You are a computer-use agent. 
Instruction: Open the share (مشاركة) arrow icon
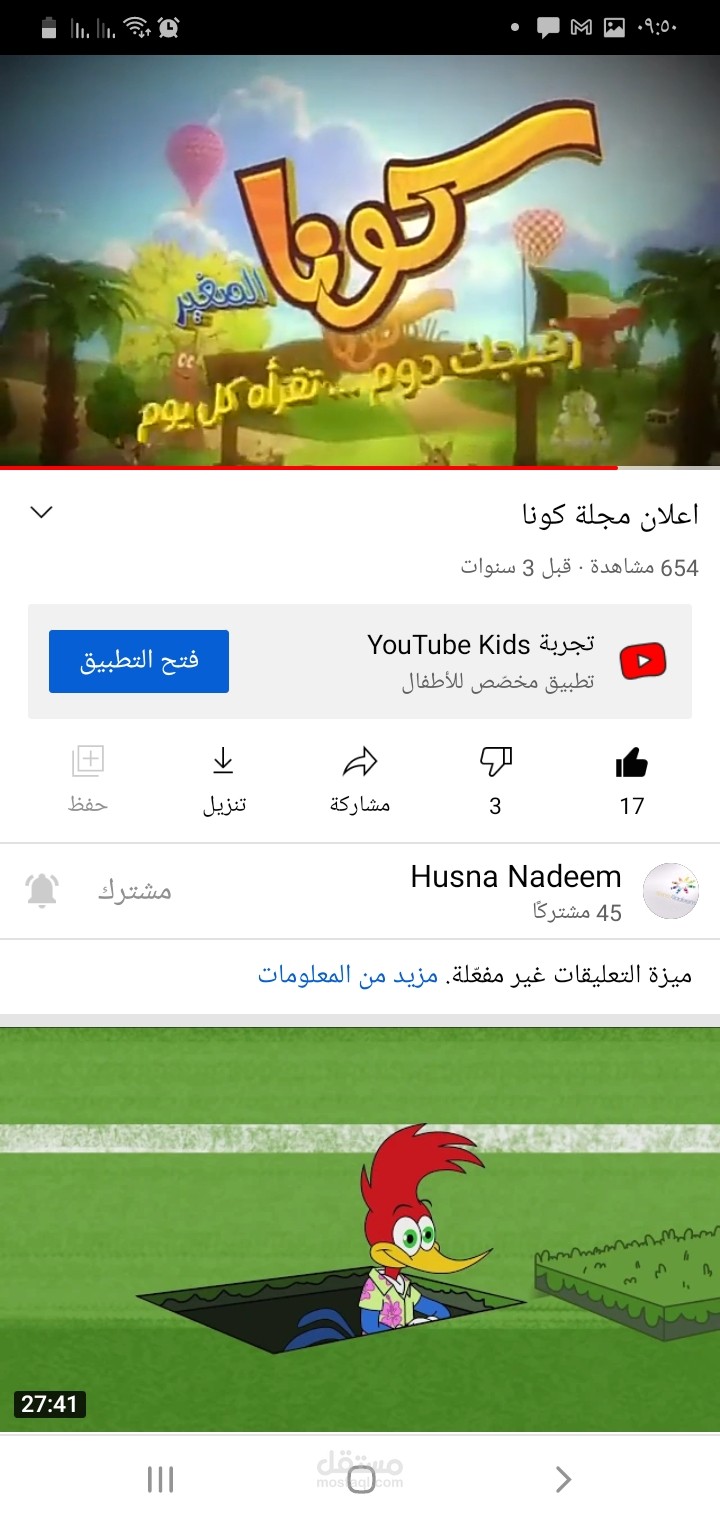coord(360,763)
